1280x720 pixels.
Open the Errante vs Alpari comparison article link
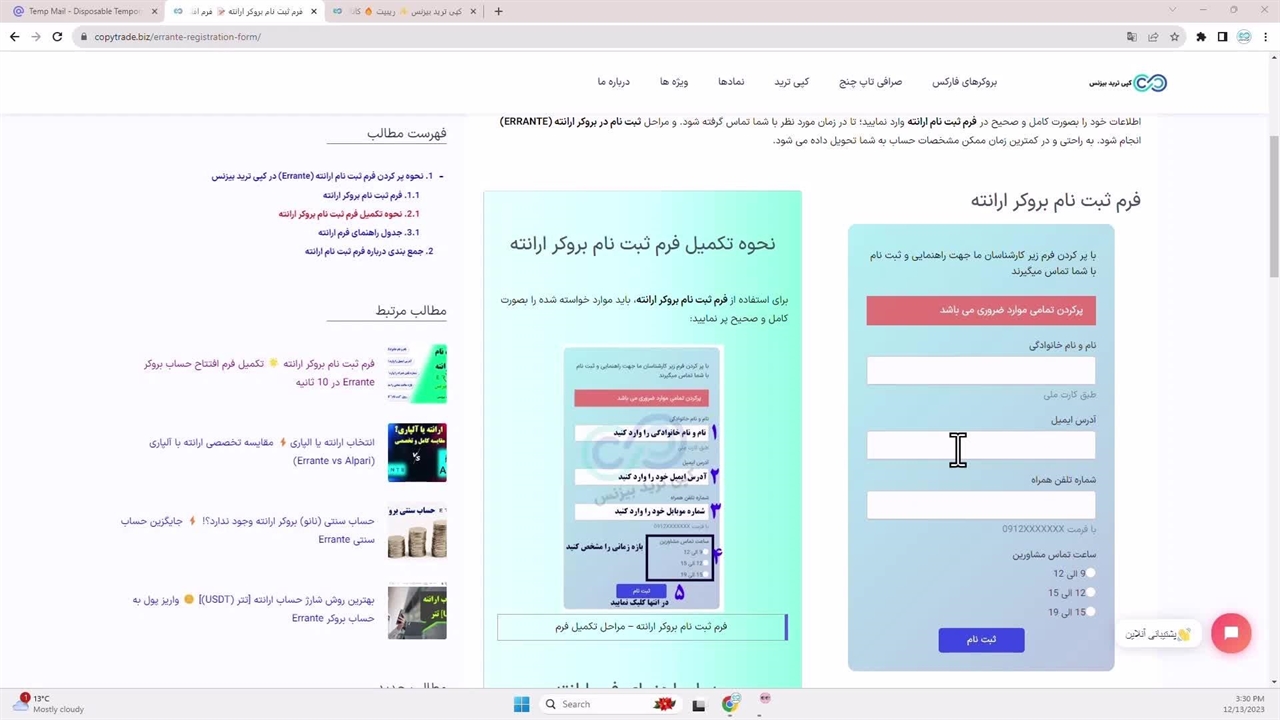tap(262, 451)
